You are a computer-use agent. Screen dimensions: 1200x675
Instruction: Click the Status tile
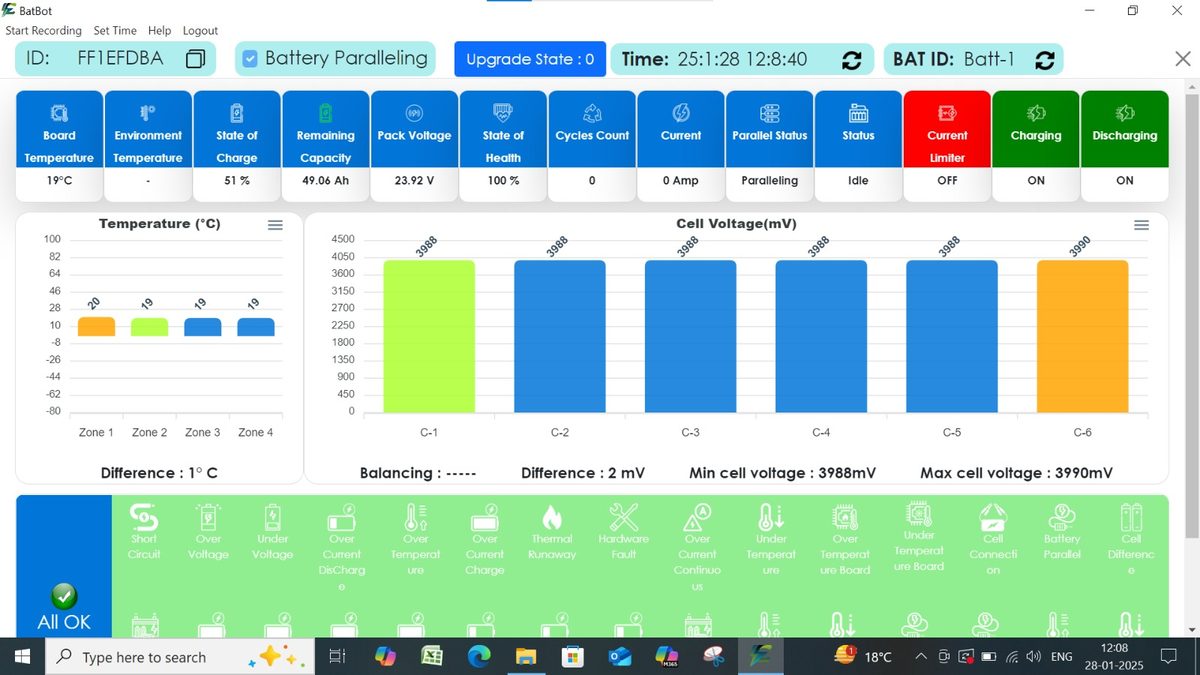pos(858,146)
